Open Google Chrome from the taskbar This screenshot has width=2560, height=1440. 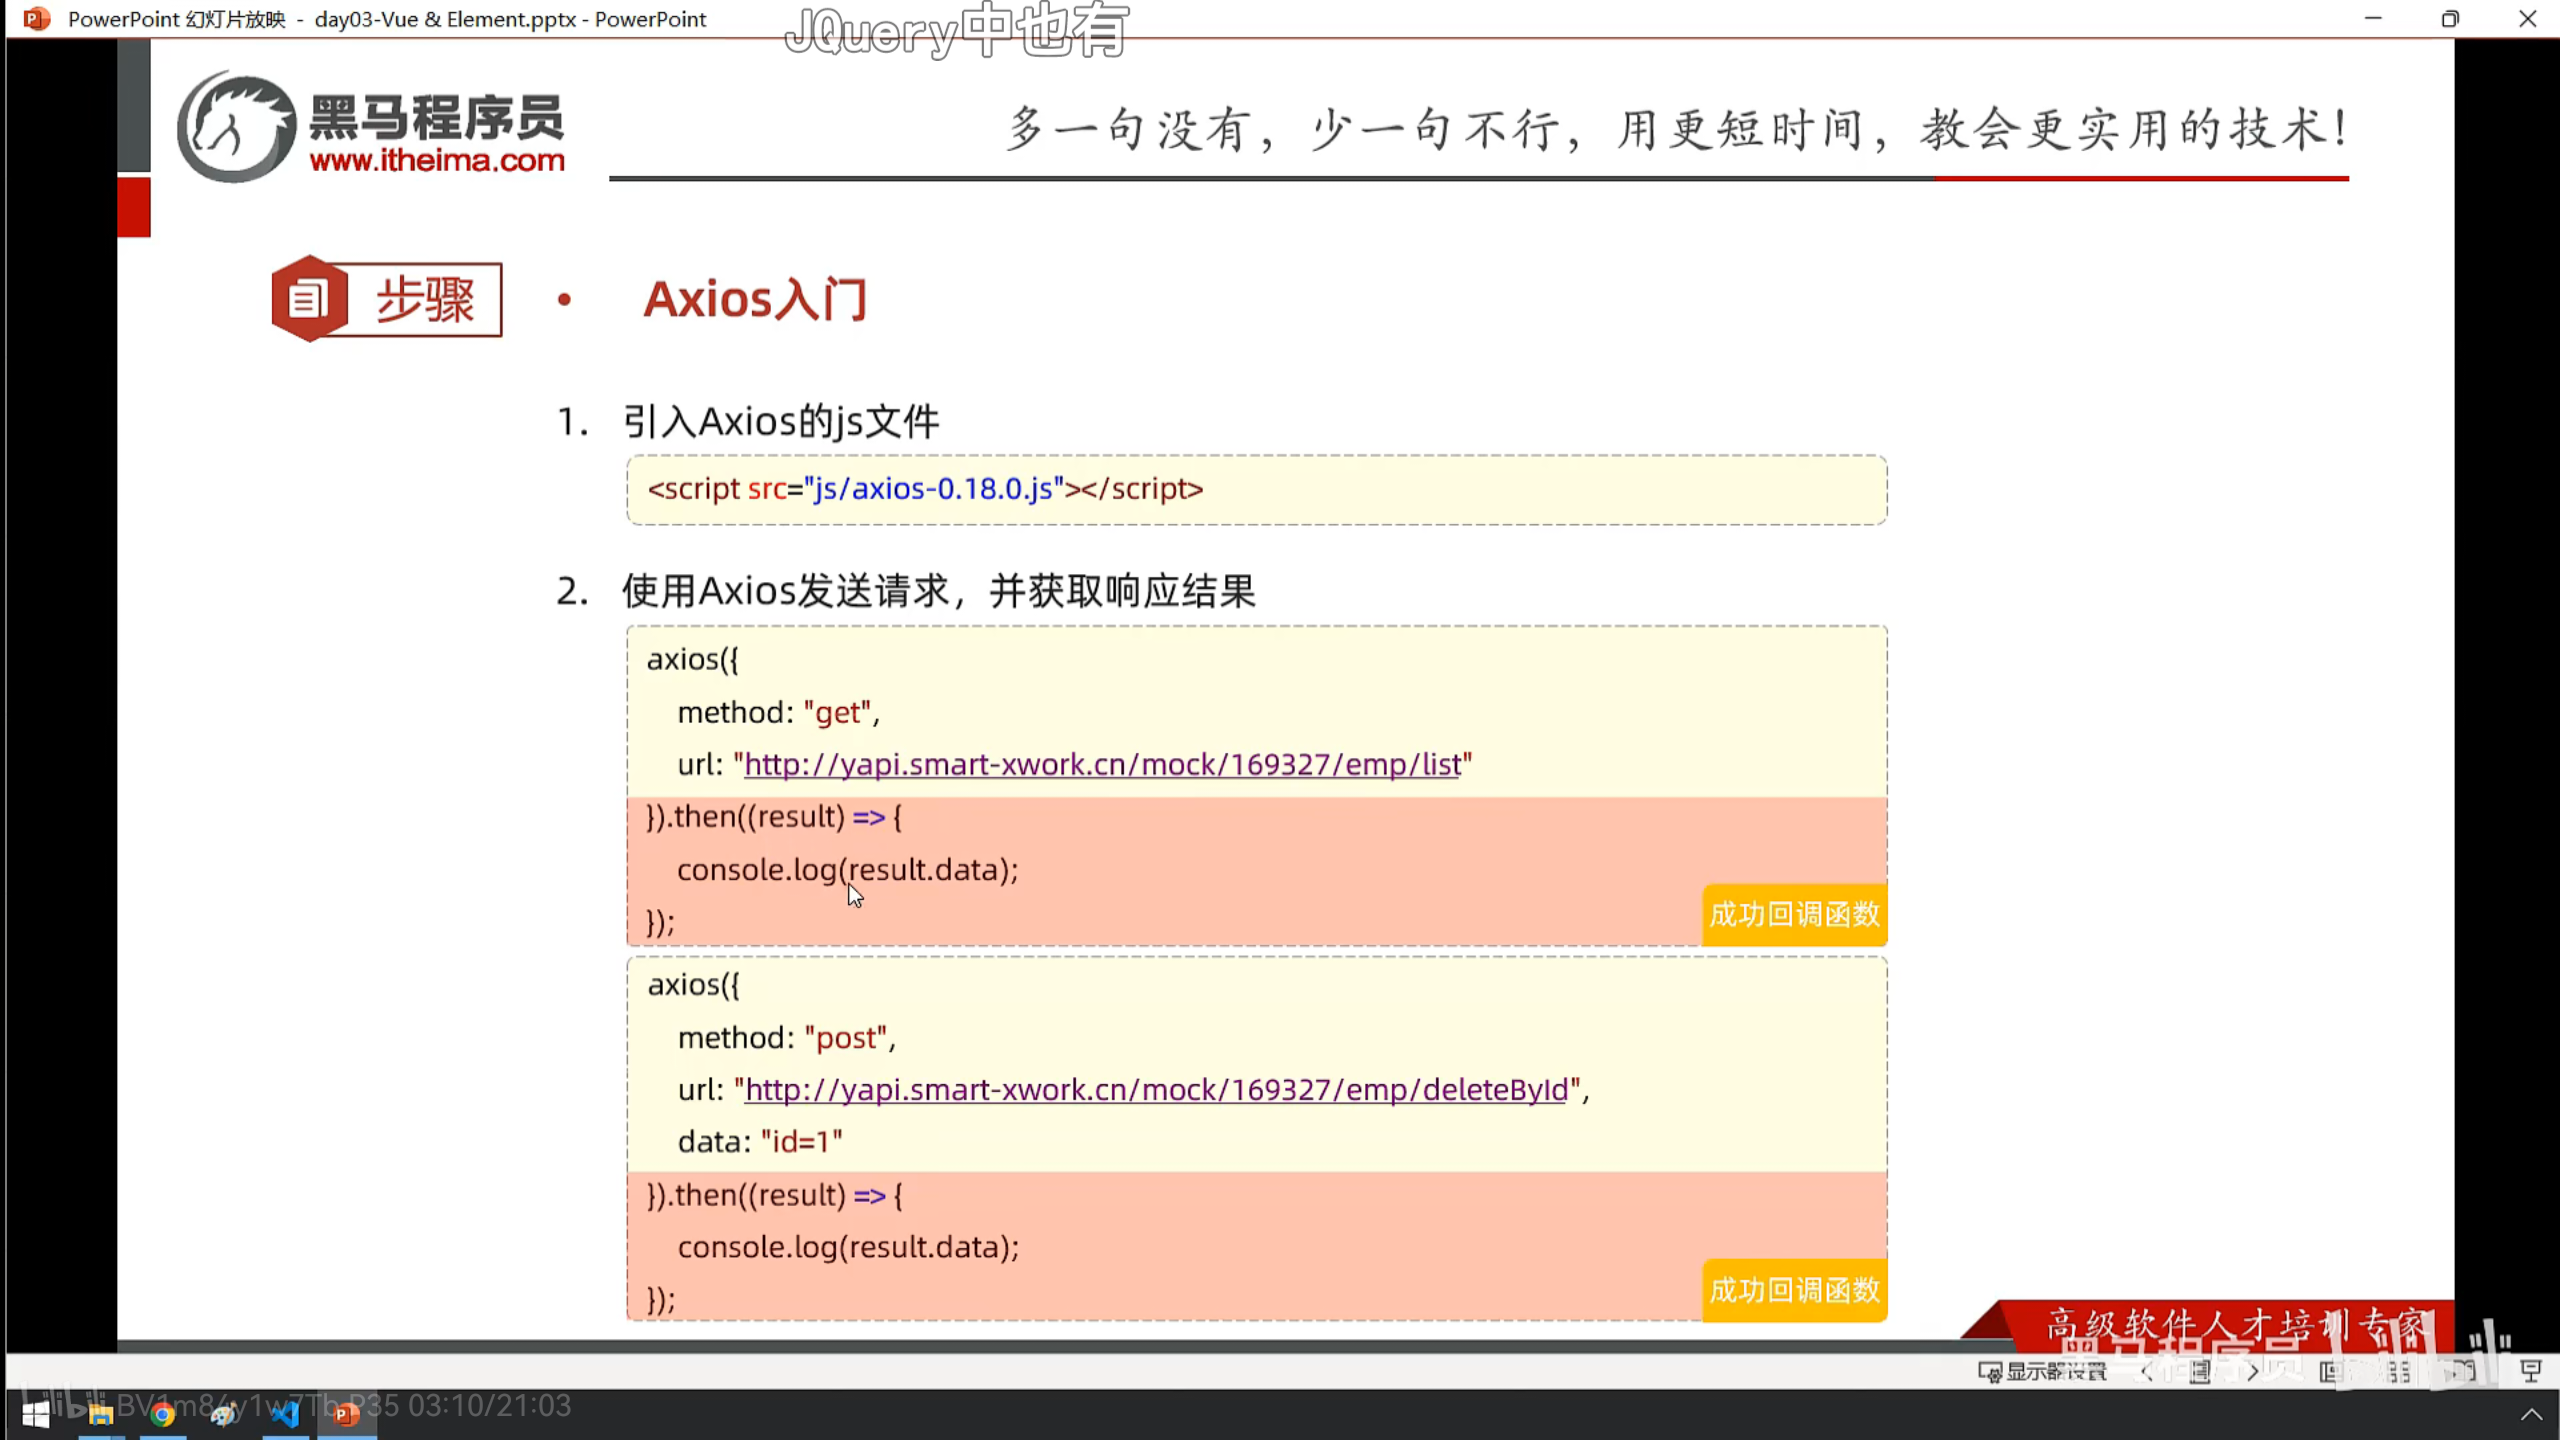click(x=163, y=1414)
